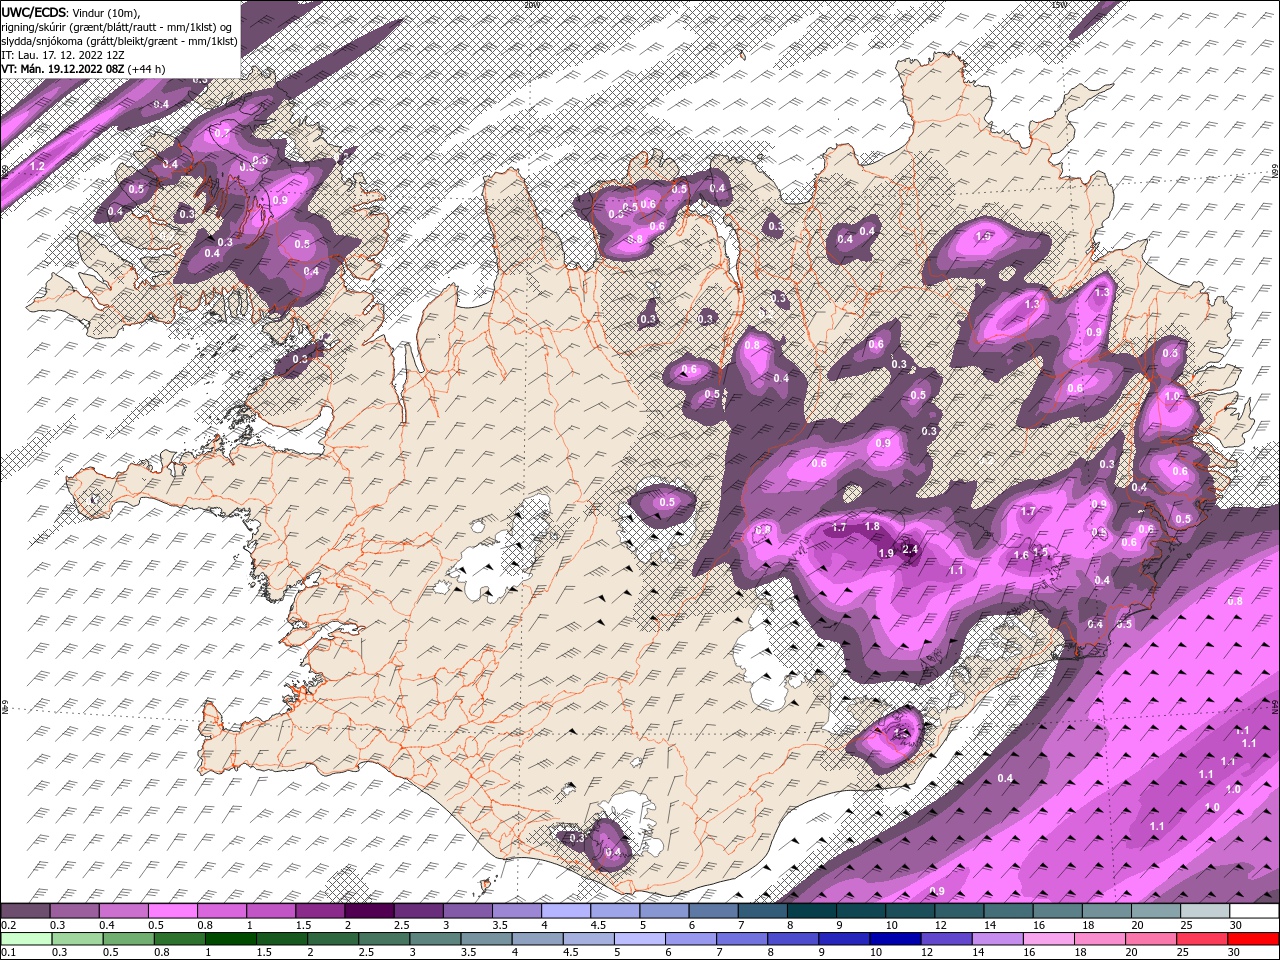The height and width of the screenshot is (960, 1280).
Task: Click the 1.9 snowfall value on the map
Action: [x=886, y=553]
